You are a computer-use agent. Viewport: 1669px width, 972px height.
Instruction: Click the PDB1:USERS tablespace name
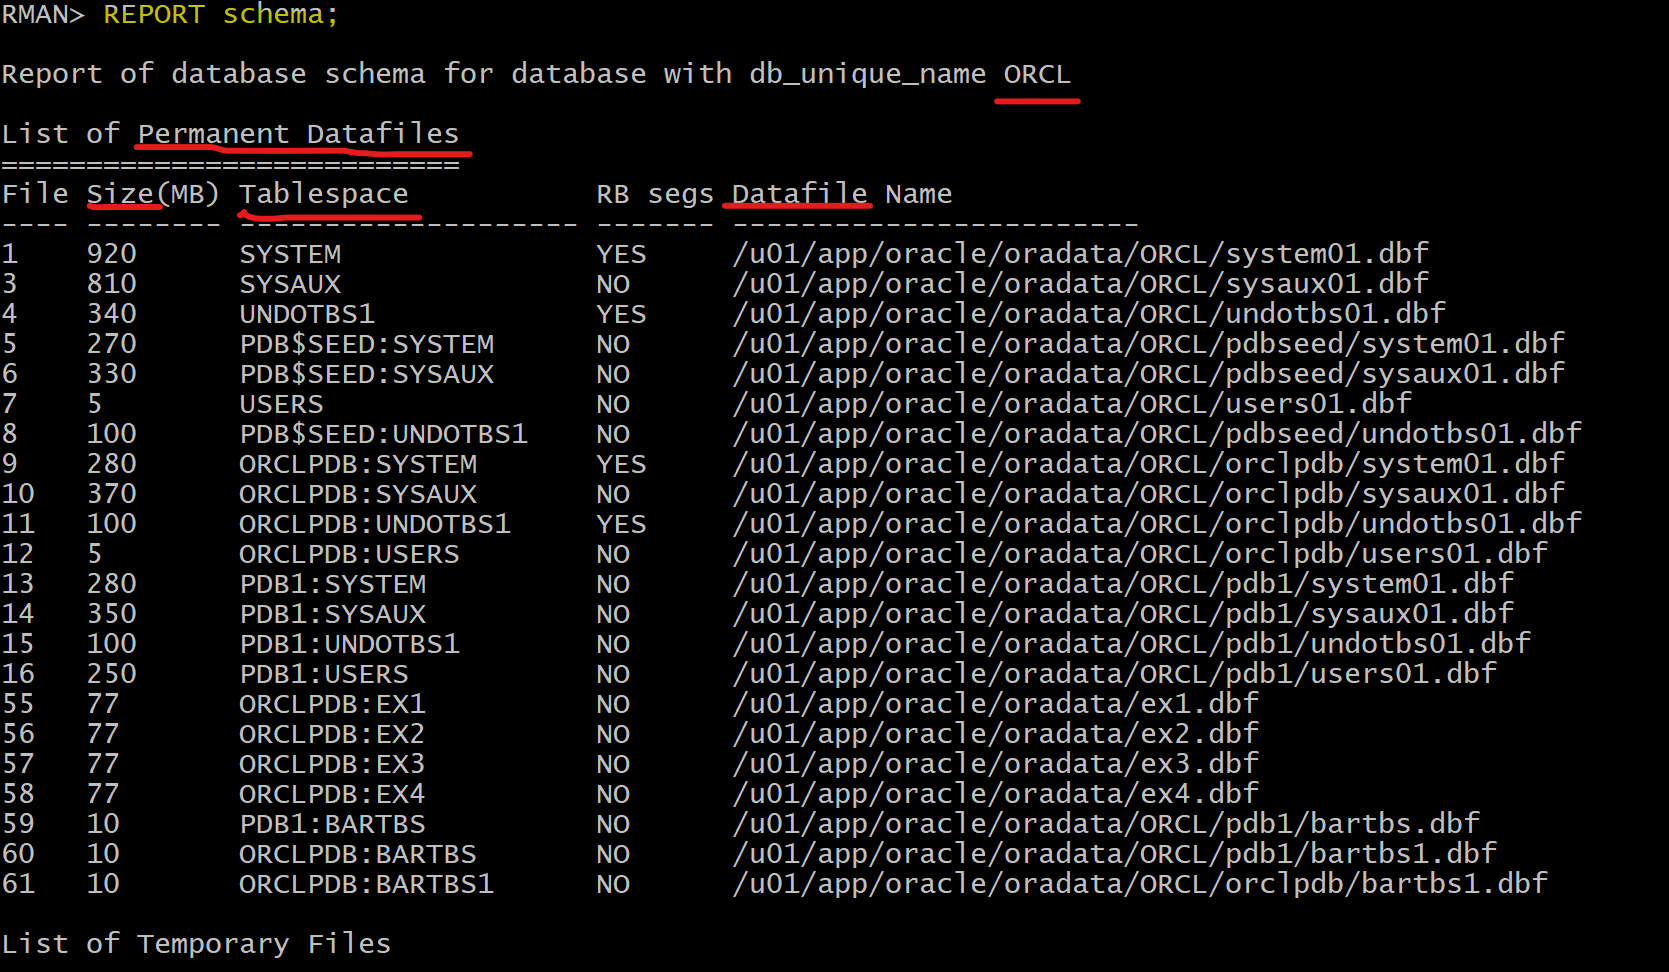(x=324, y=674)
